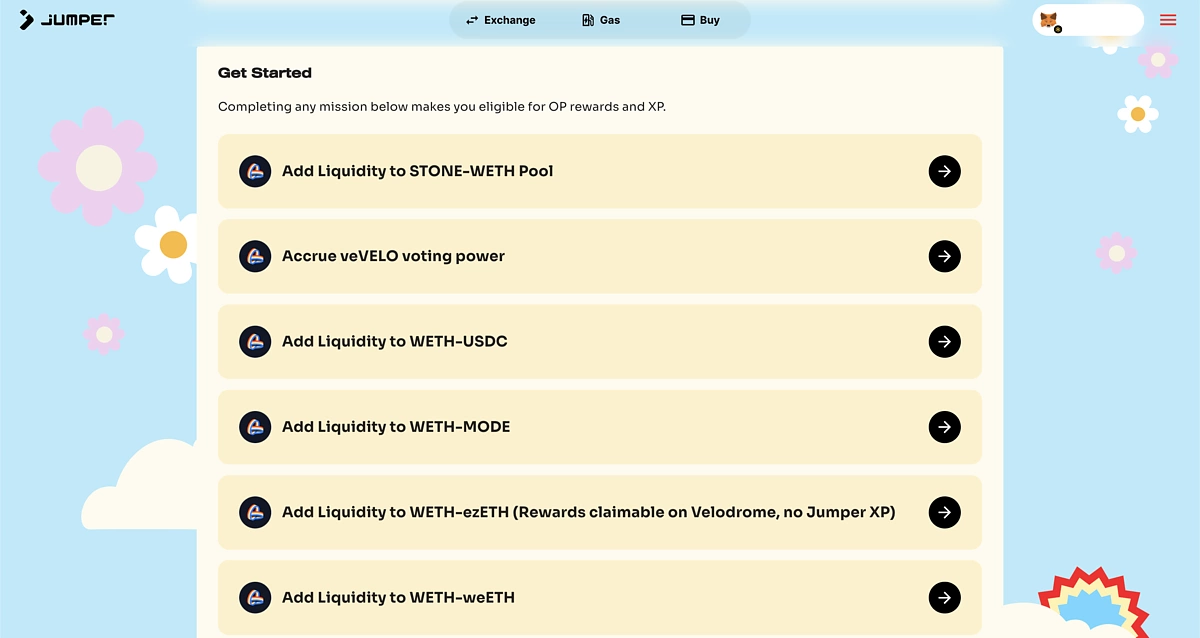The width and height of the screenshot is (1200, 638).
Task: Click the text about OP rewards and XP
Action: (442, 106)
